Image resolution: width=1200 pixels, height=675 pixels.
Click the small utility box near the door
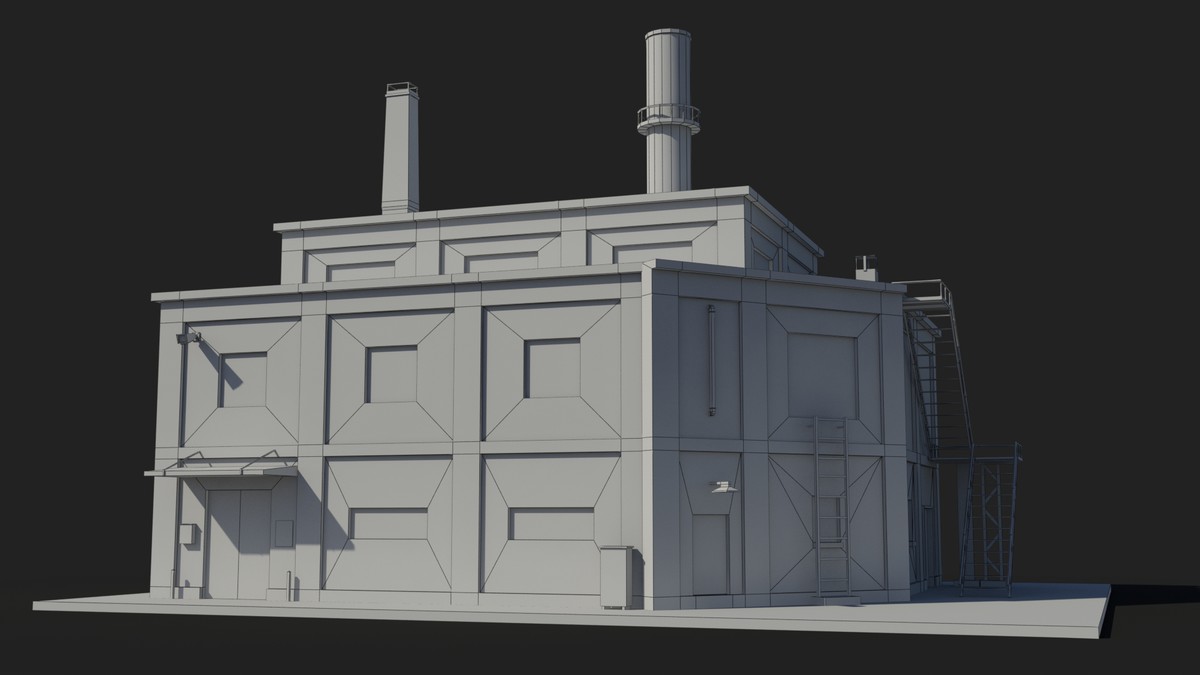(190, 532)
